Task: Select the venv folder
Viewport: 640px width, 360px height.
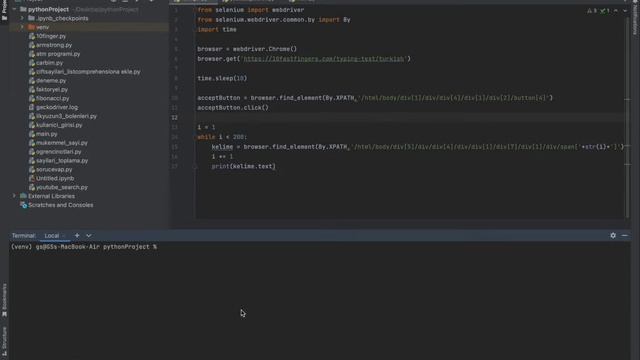Action: coord(42,27)
